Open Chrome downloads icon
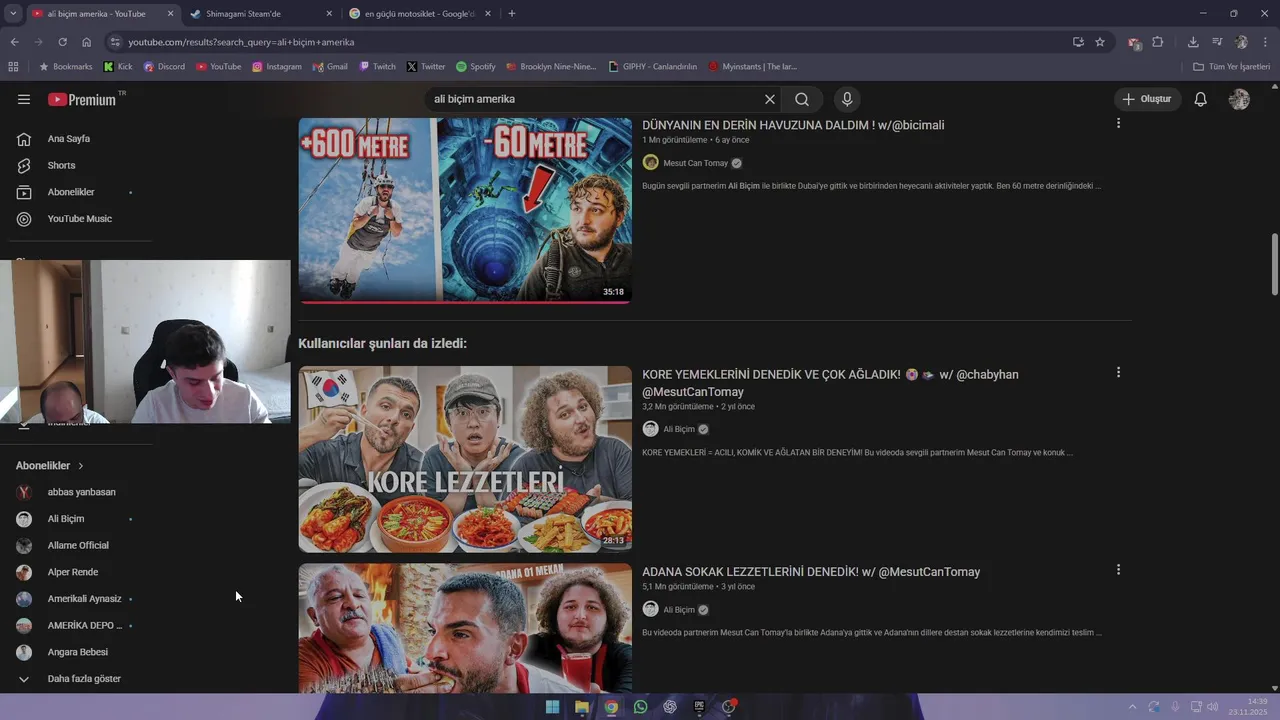 [x=1193, y=42]
